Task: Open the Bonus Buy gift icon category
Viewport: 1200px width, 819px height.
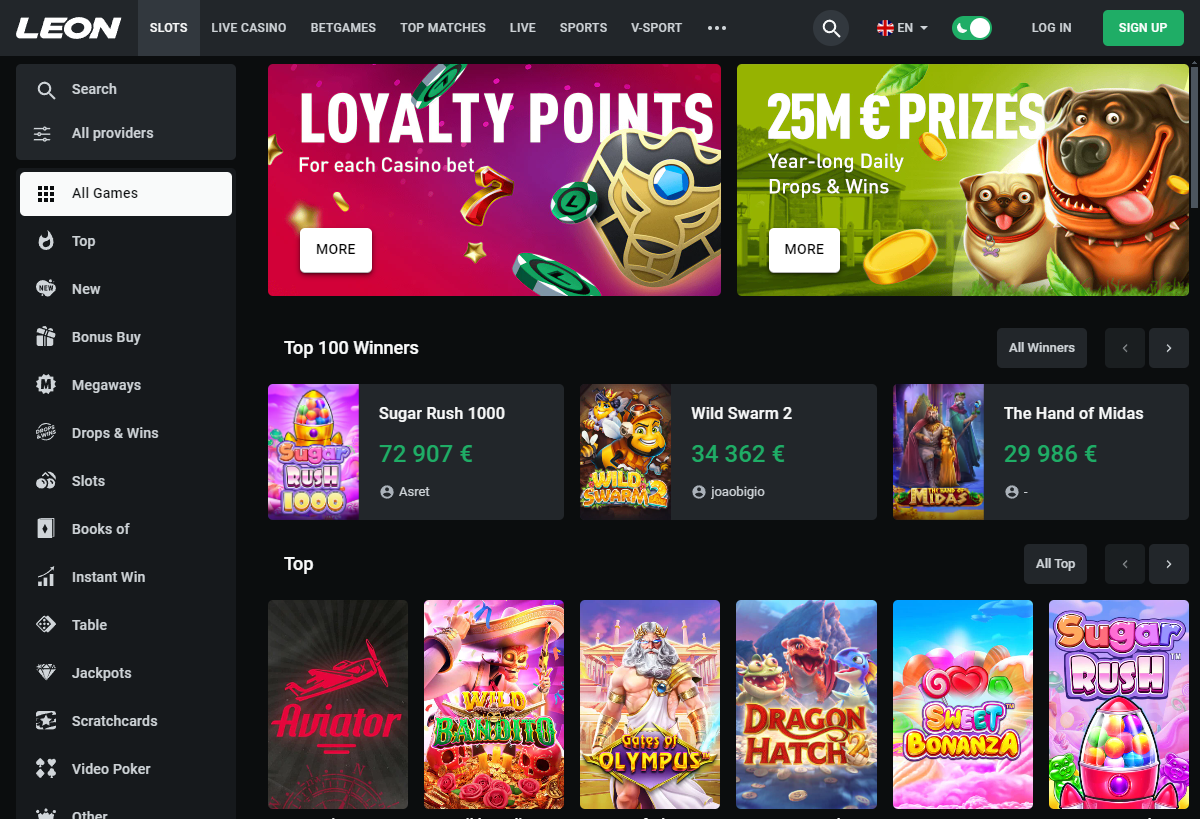Action: coord(45,337)
